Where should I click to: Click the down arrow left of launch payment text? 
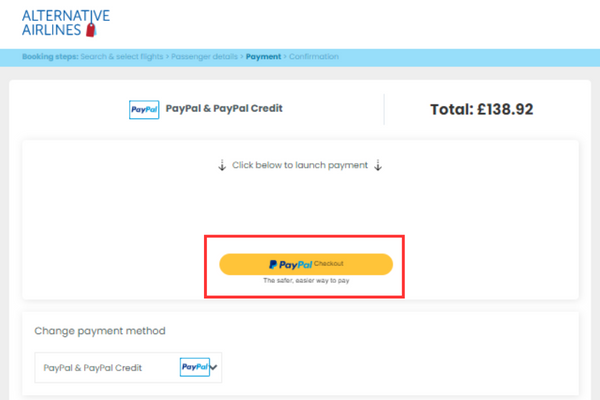click(222, 165)
